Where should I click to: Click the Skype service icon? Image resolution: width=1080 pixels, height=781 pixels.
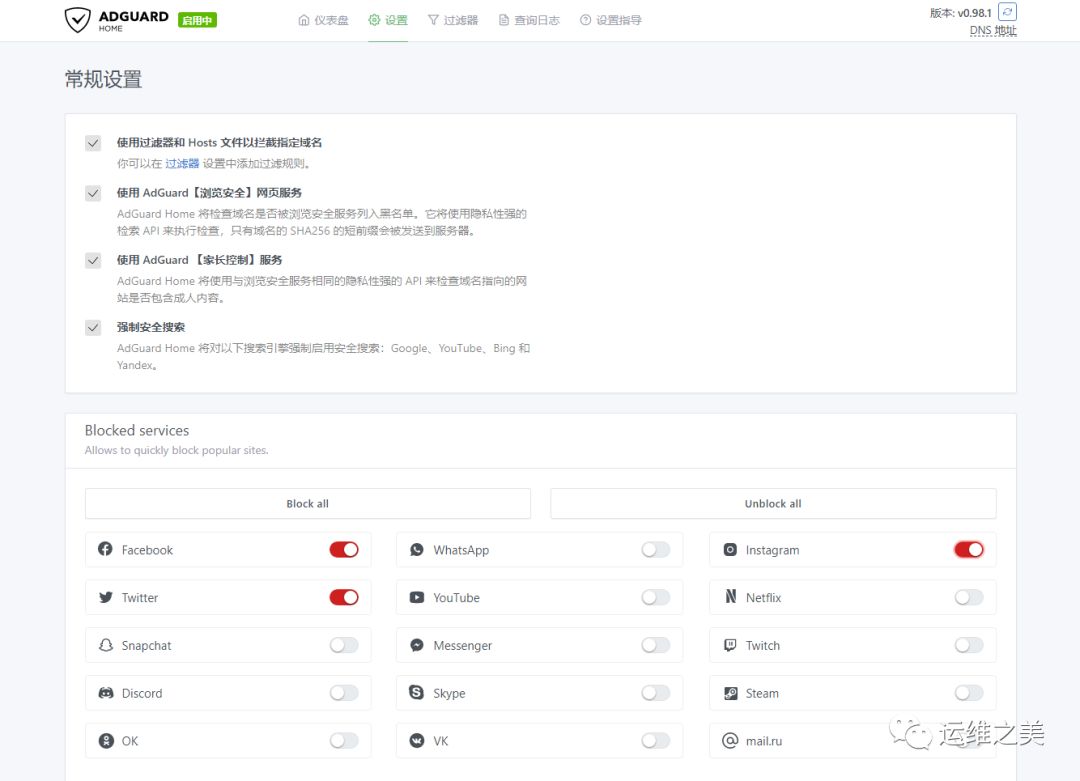pyautogui.click(x=417, y=692)
